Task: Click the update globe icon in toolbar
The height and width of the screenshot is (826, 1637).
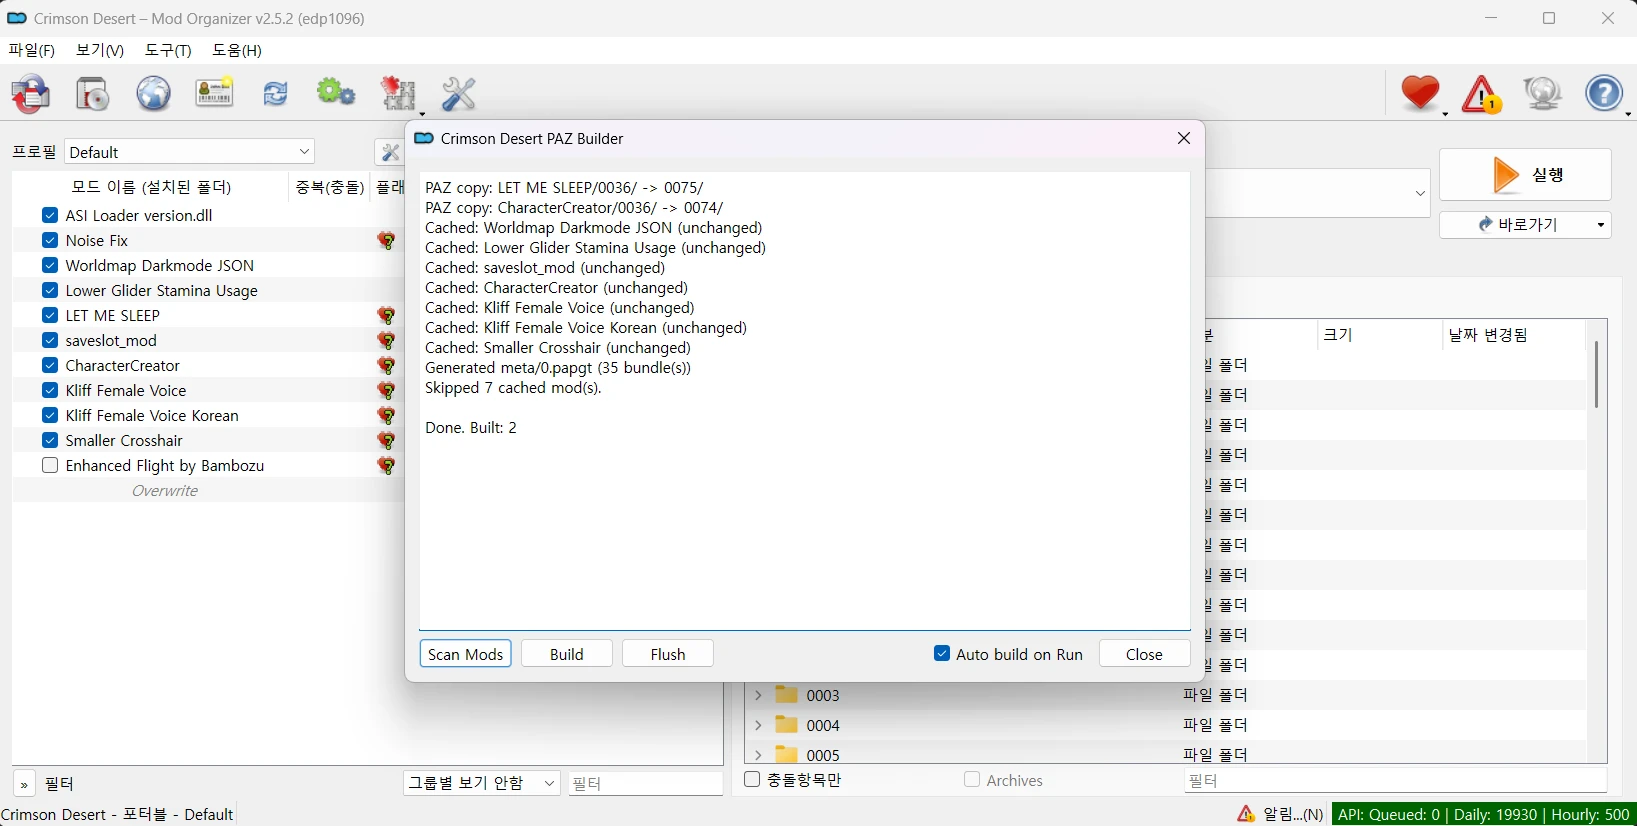Action: (x=1543, y=94)
